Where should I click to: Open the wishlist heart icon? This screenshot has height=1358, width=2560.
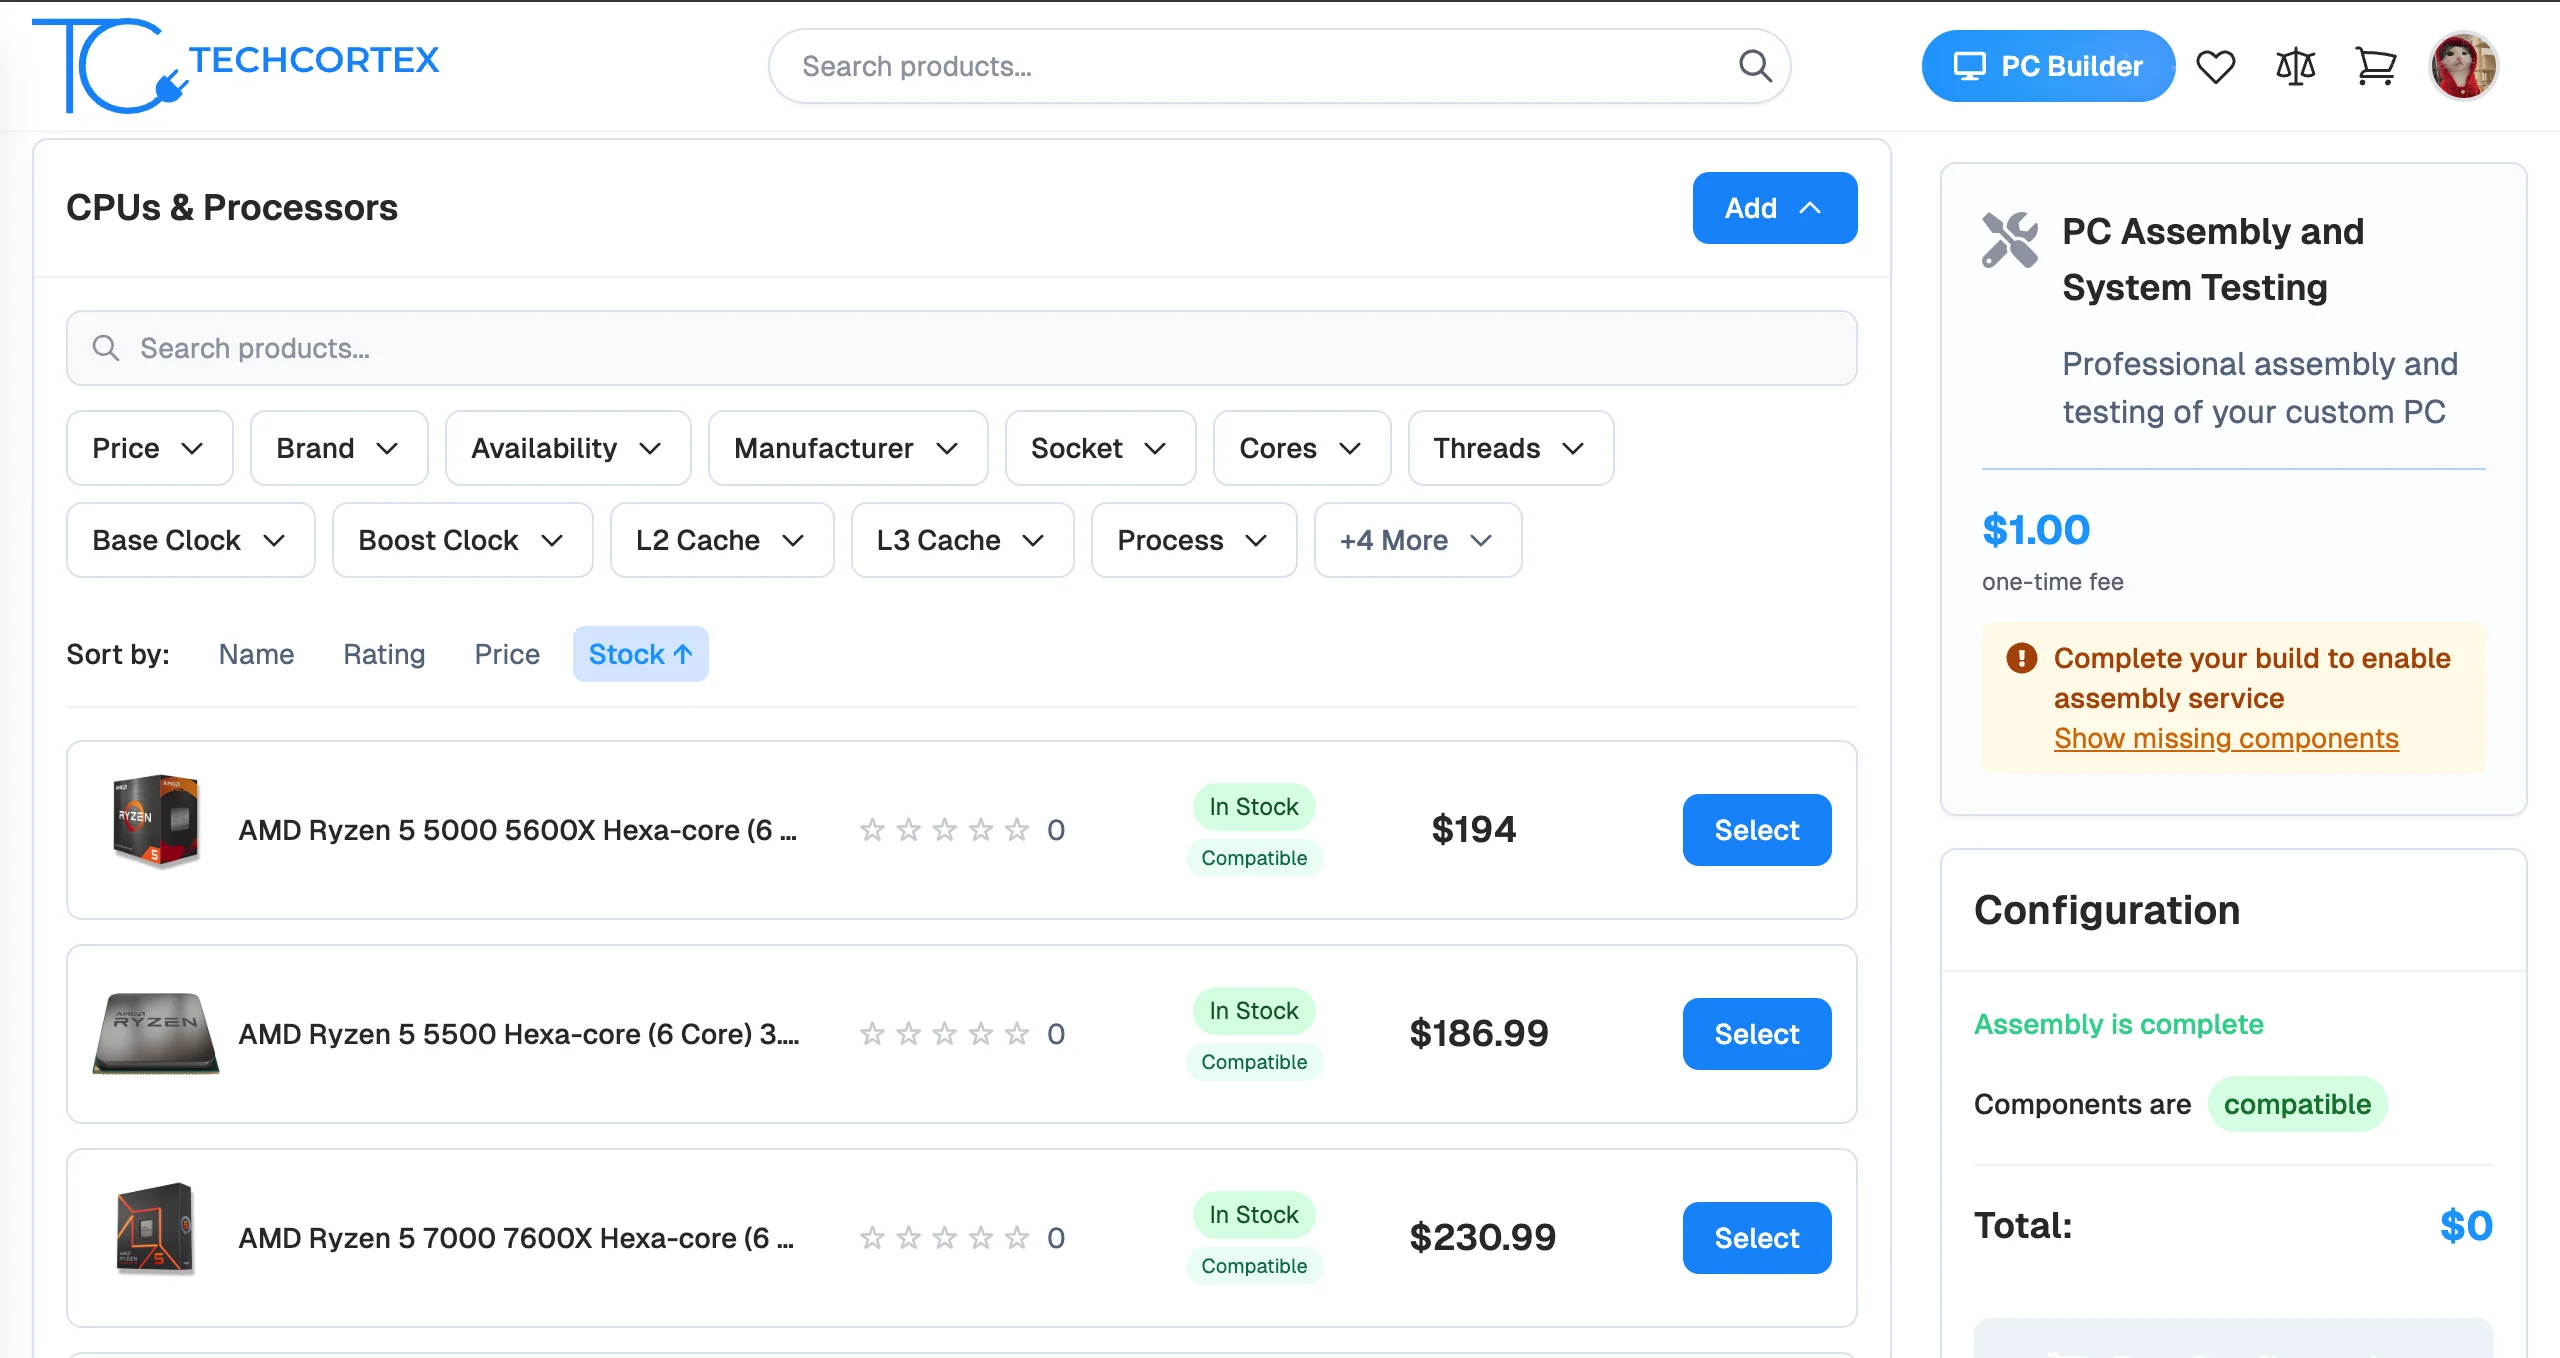2215,67
